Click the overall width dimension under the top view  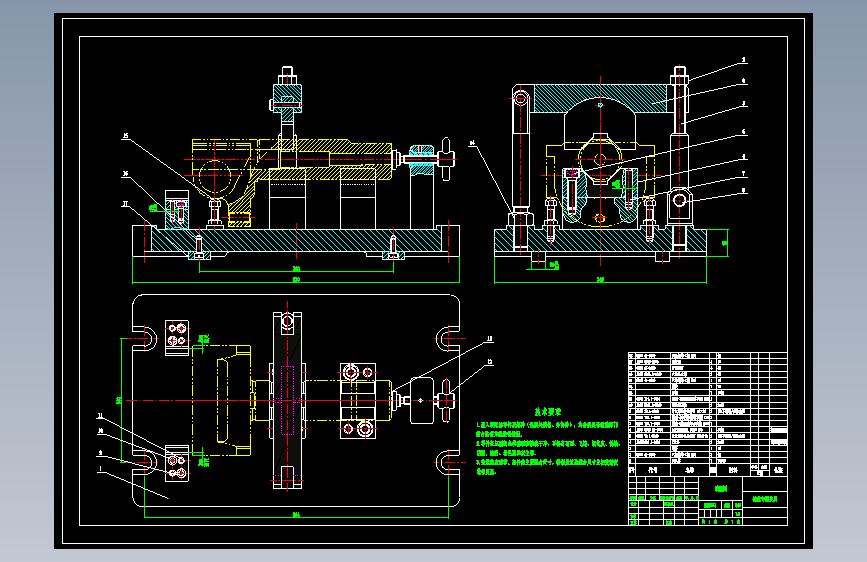tap(296, 516)
